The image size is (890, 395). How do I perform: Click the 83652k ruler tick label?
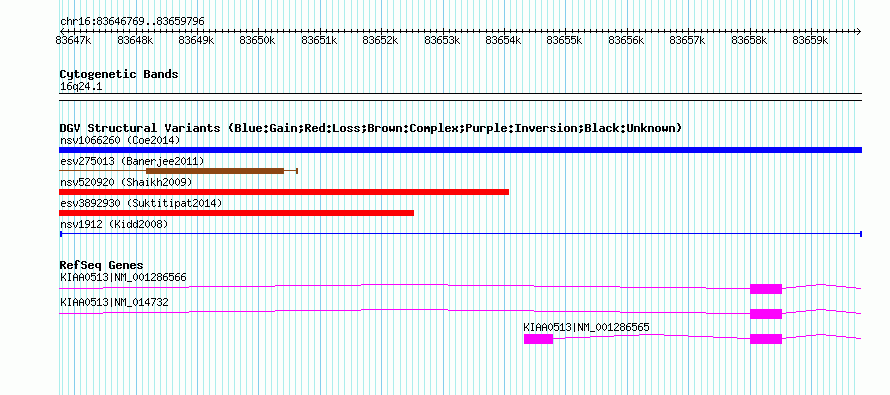(380, 40)
